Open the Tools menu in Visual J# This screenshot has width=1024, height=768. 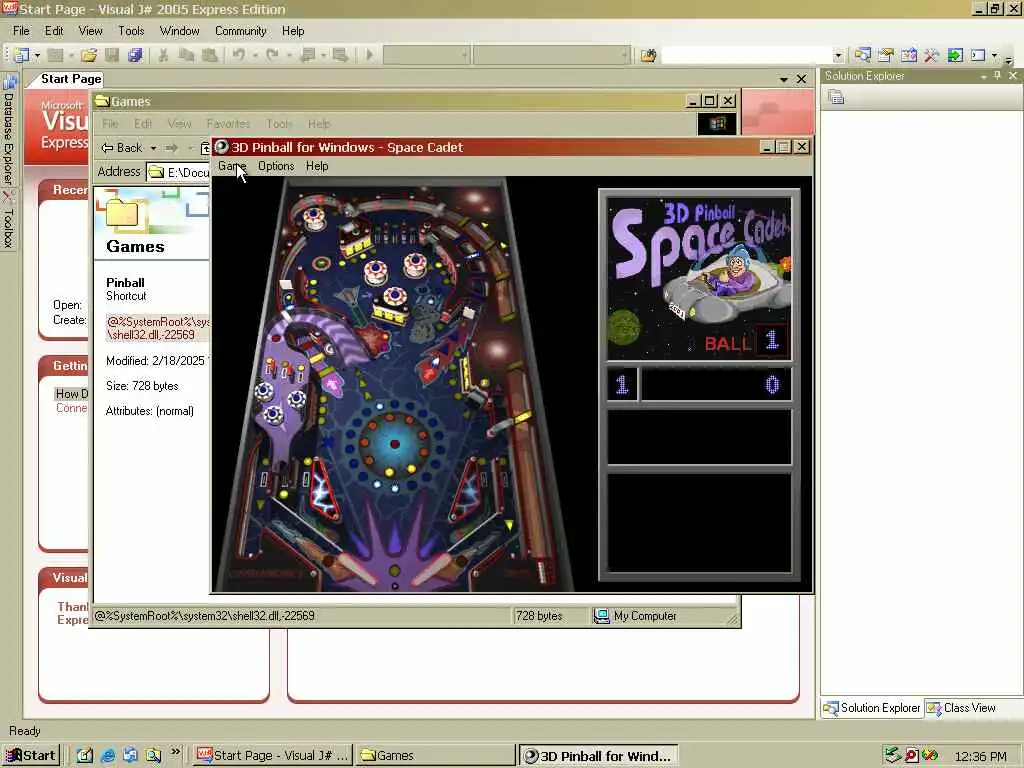[131, 31]
